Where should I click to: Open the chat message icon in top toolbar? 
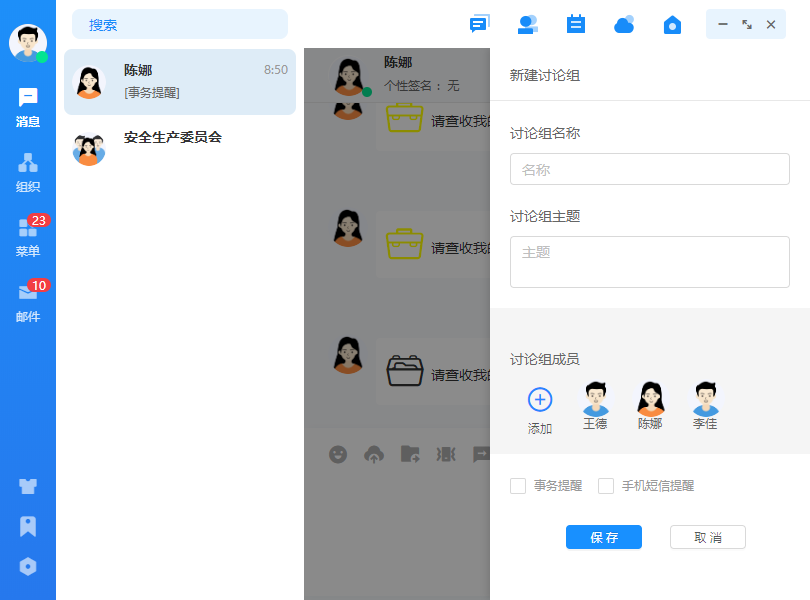[480, 25]
